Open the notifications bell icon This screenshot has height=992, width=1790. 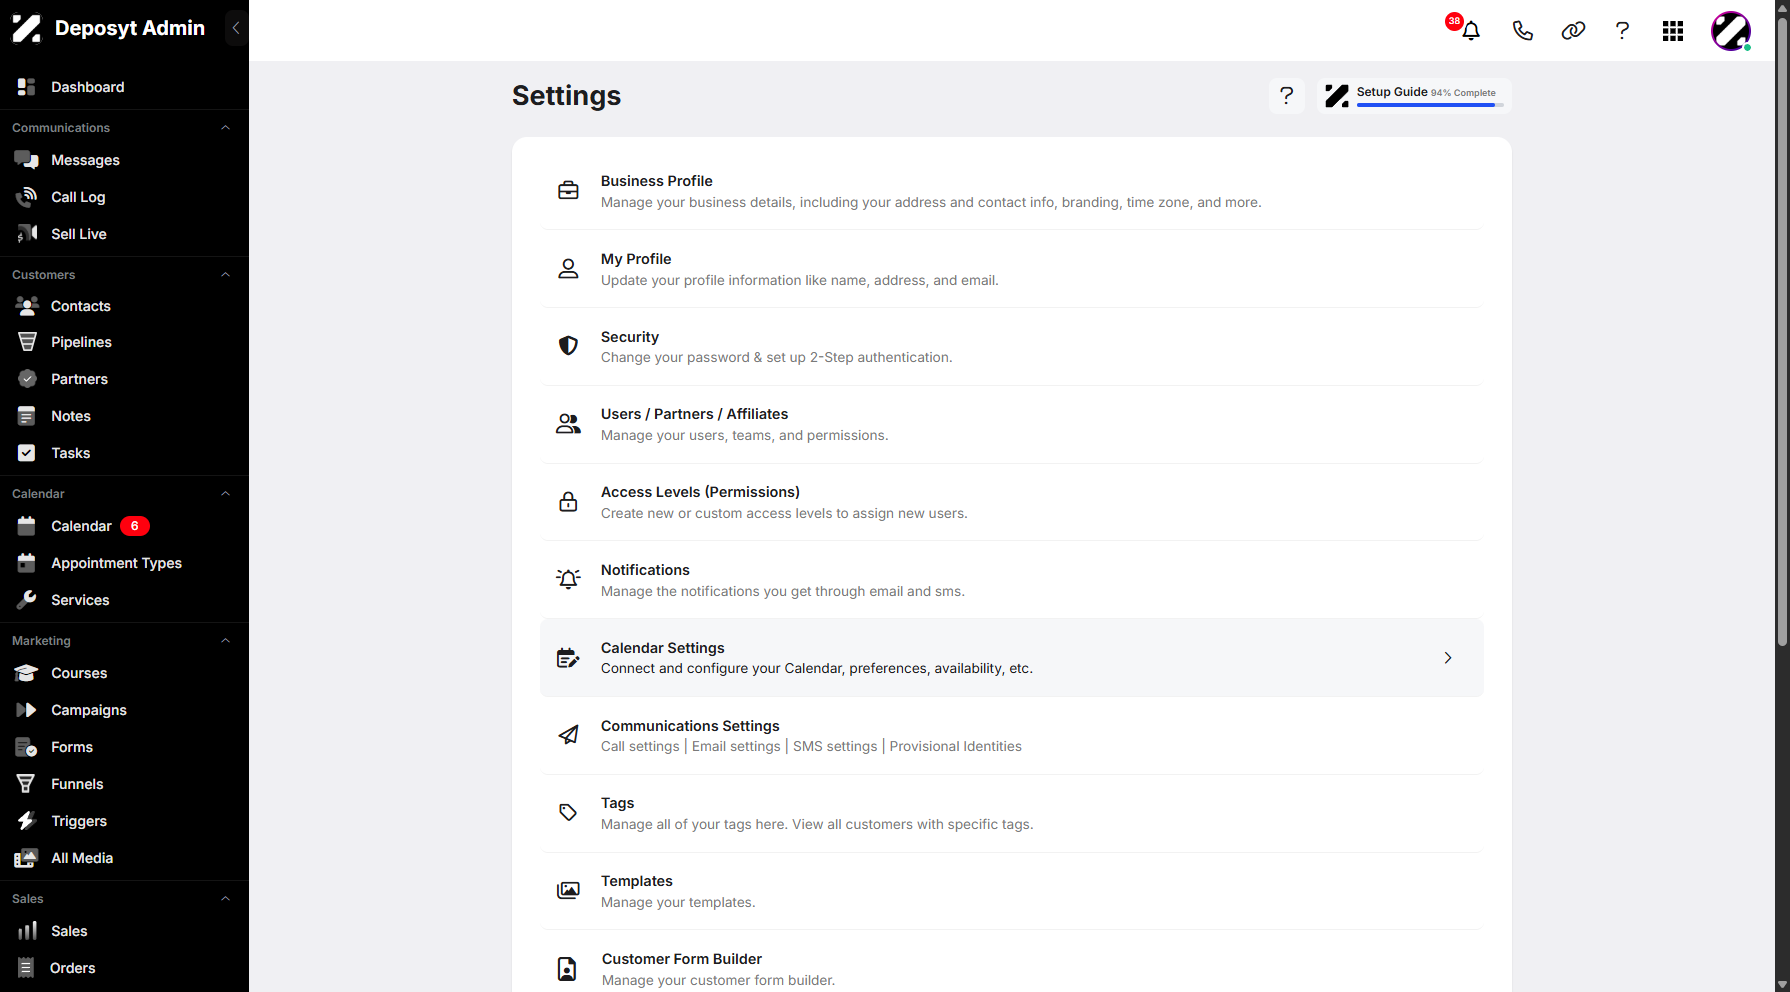(x=1470, y=31)
